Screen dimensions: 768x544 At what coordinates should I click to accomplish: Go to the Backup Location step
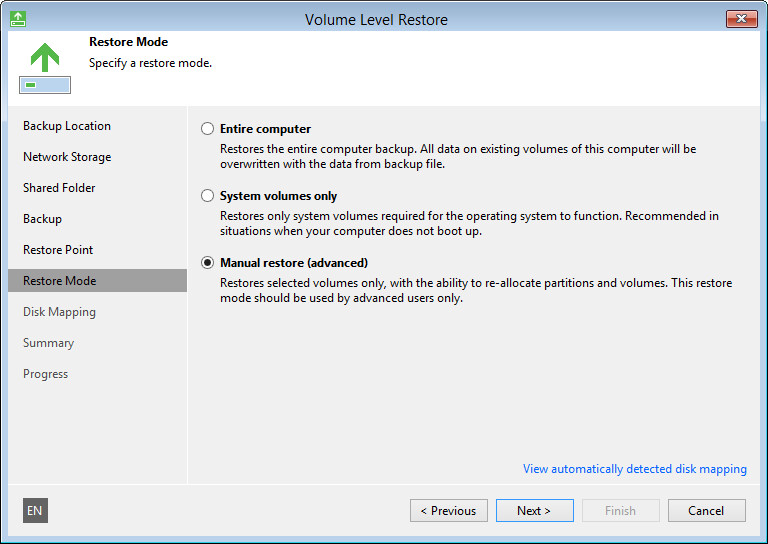pos(67,126)
